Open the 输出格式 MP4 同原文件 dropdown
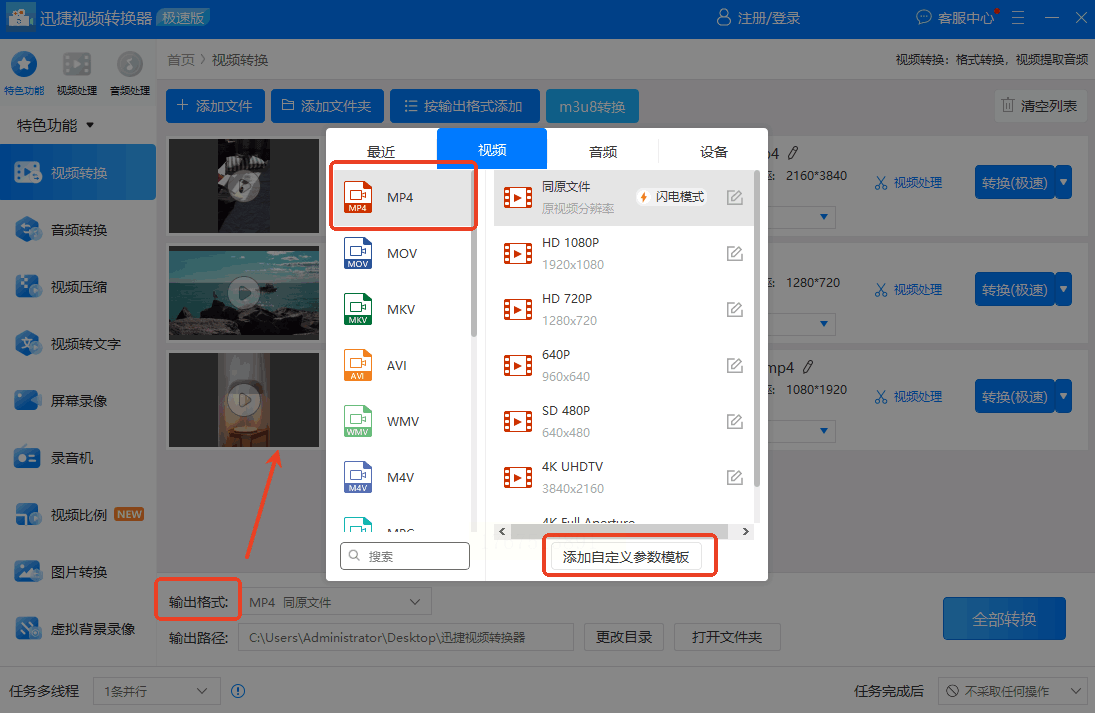Image resolution: width=1095 pixels, height=713 pixels. coord(336,602)
